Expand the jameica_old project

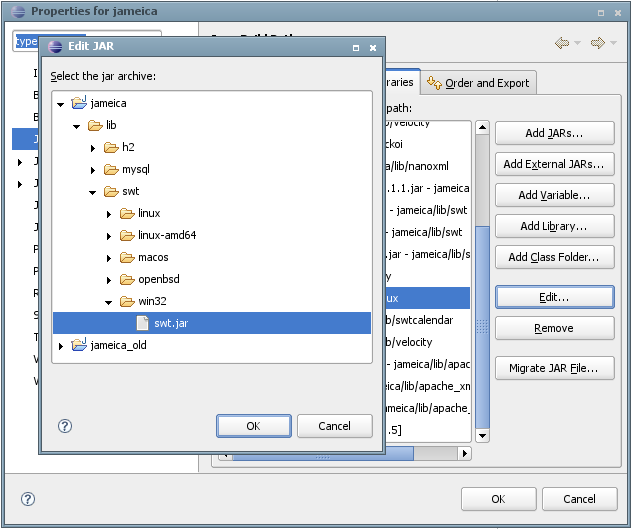pos(61,346)
